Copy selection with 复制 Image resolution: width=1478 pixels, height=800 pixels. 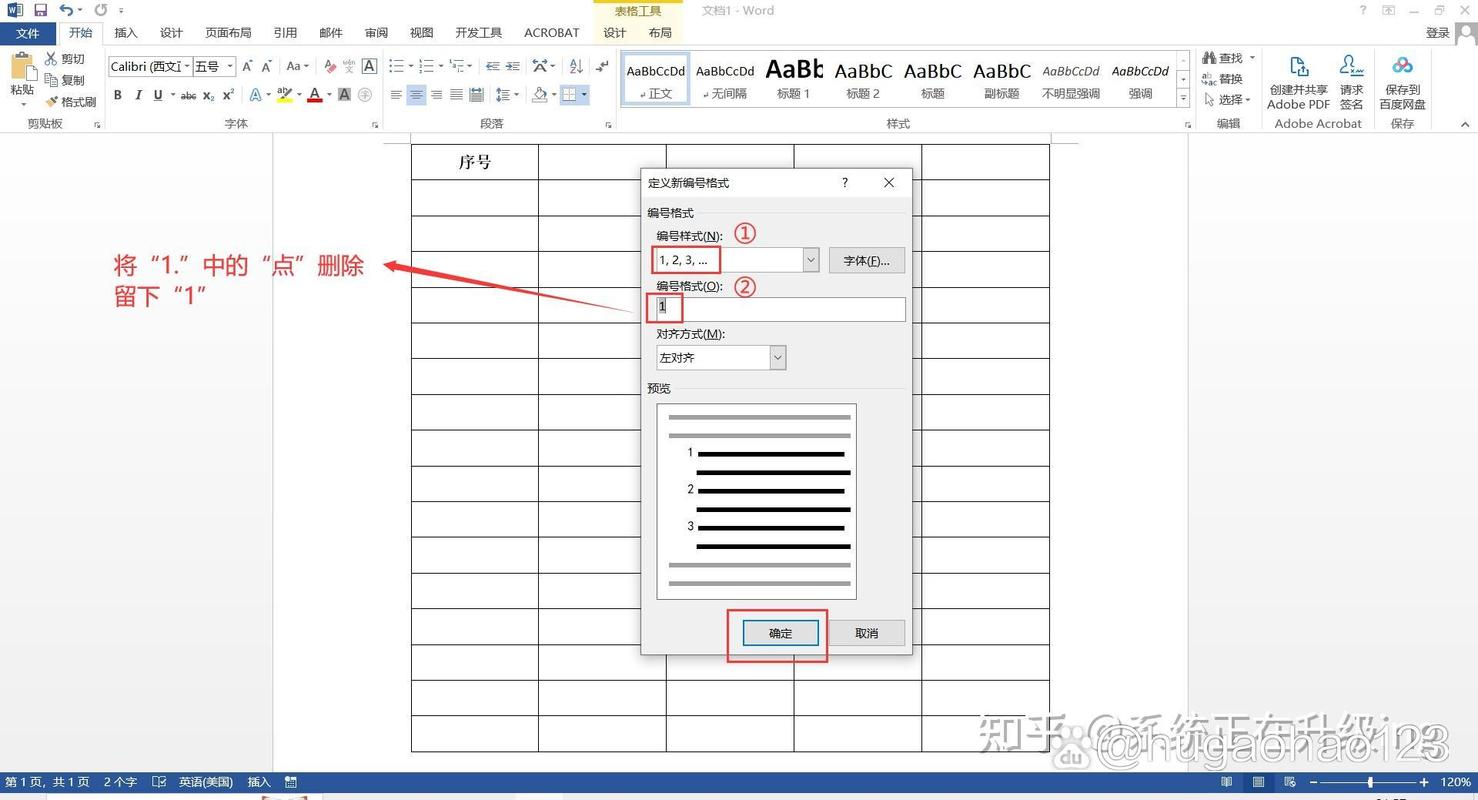65,80
